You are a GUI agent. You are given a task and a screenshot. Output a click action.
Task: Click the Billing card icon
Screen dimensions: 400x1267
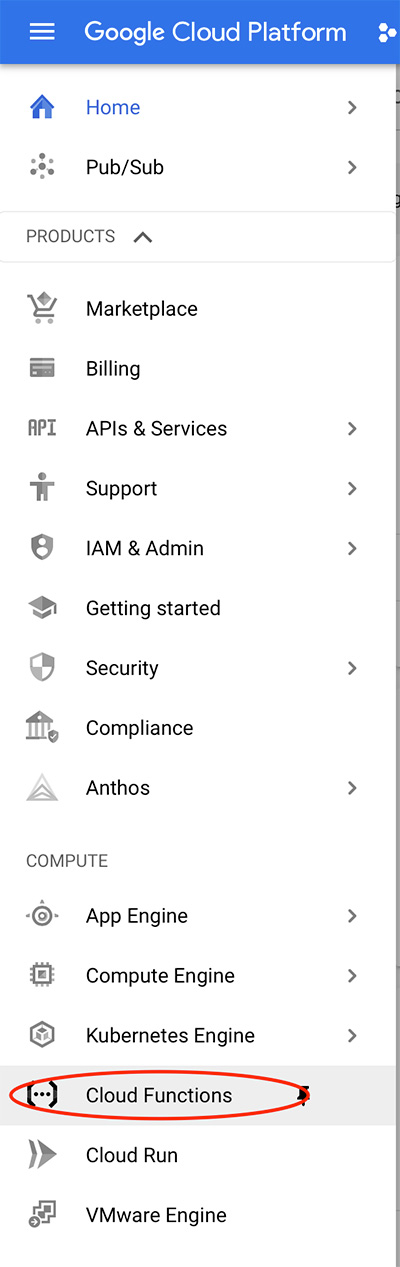[42, 368]
